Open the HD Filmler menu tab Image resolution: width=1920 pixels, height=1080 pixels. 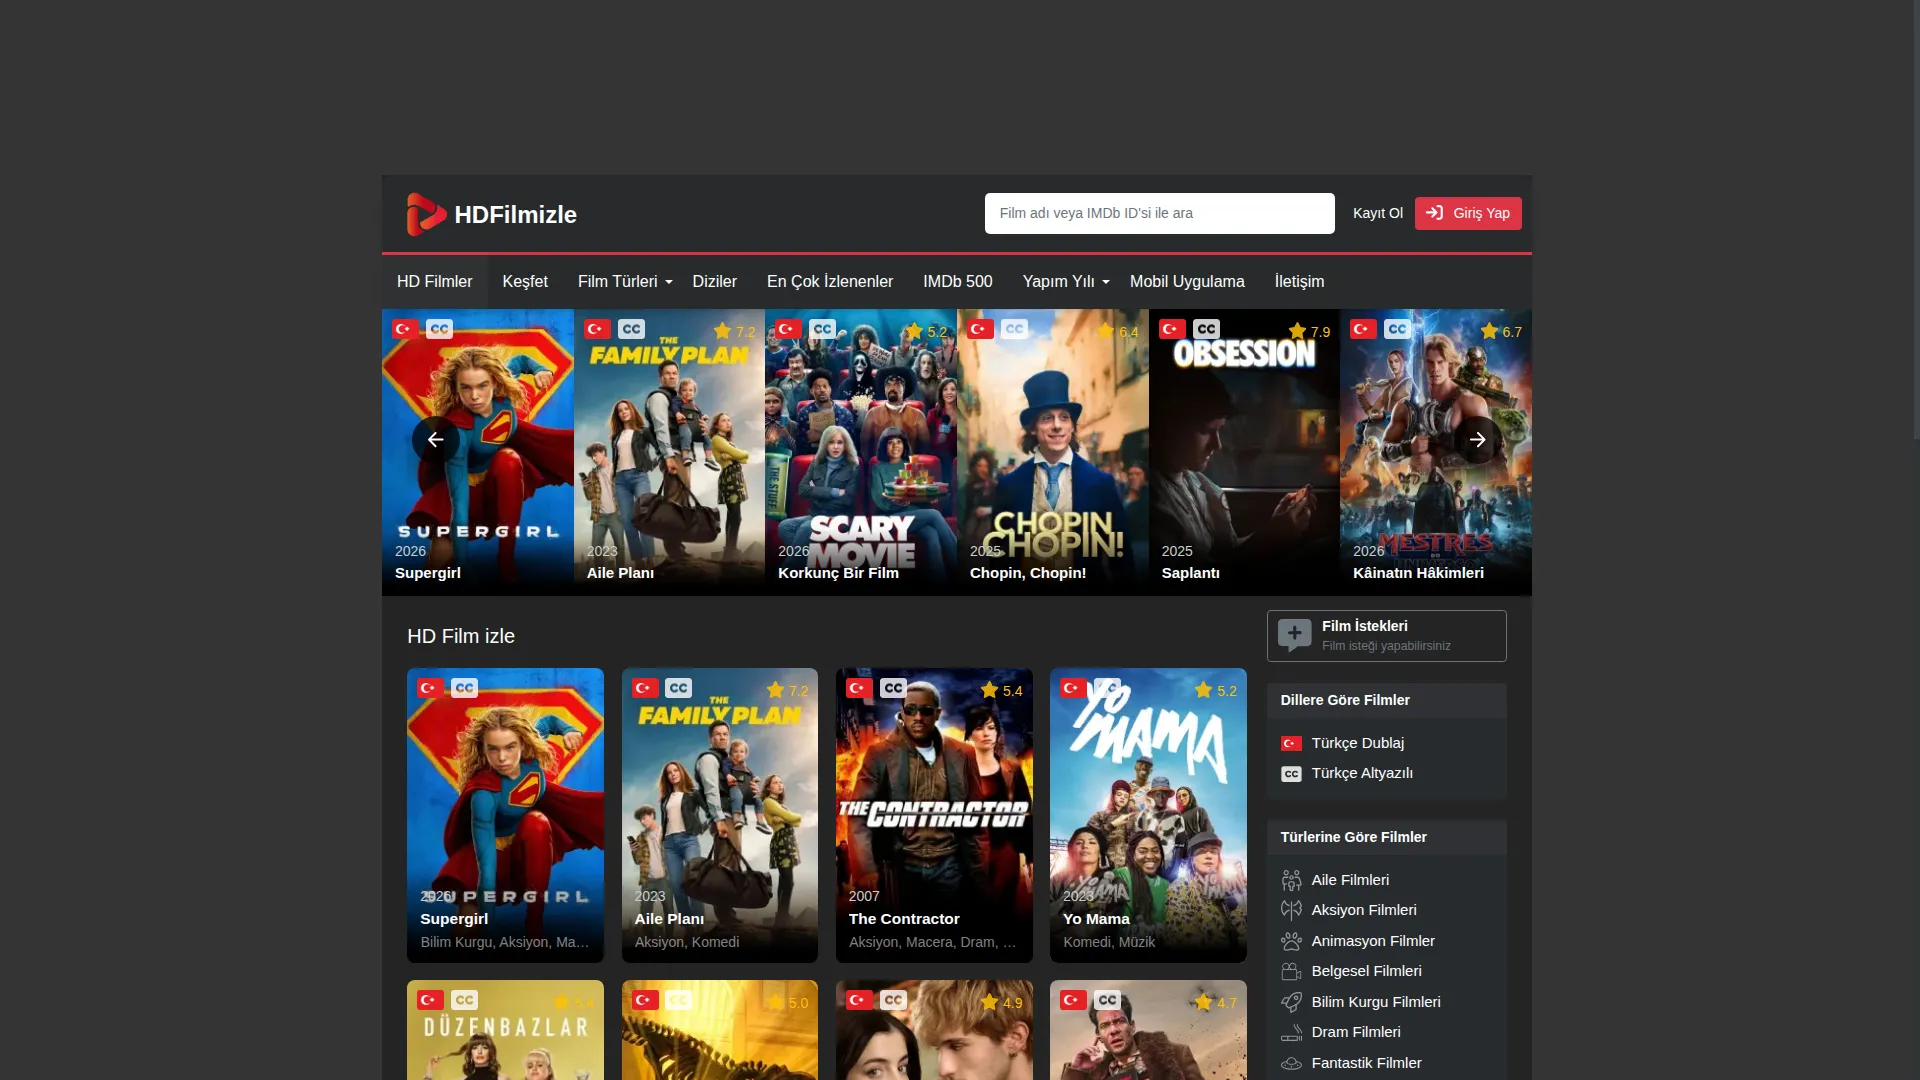[434, 282]
